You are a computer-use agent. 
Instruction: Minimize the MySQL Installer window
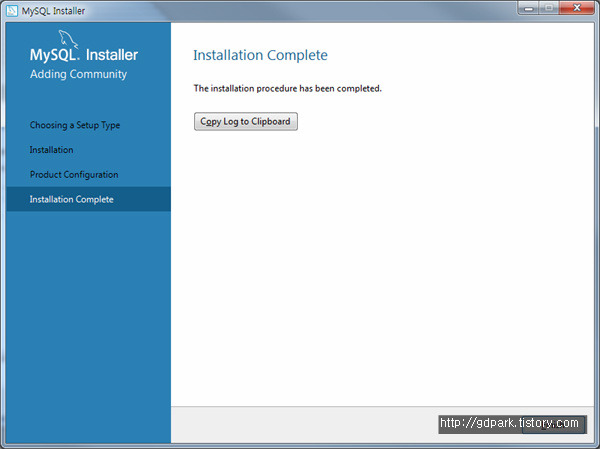click(529, 8)
